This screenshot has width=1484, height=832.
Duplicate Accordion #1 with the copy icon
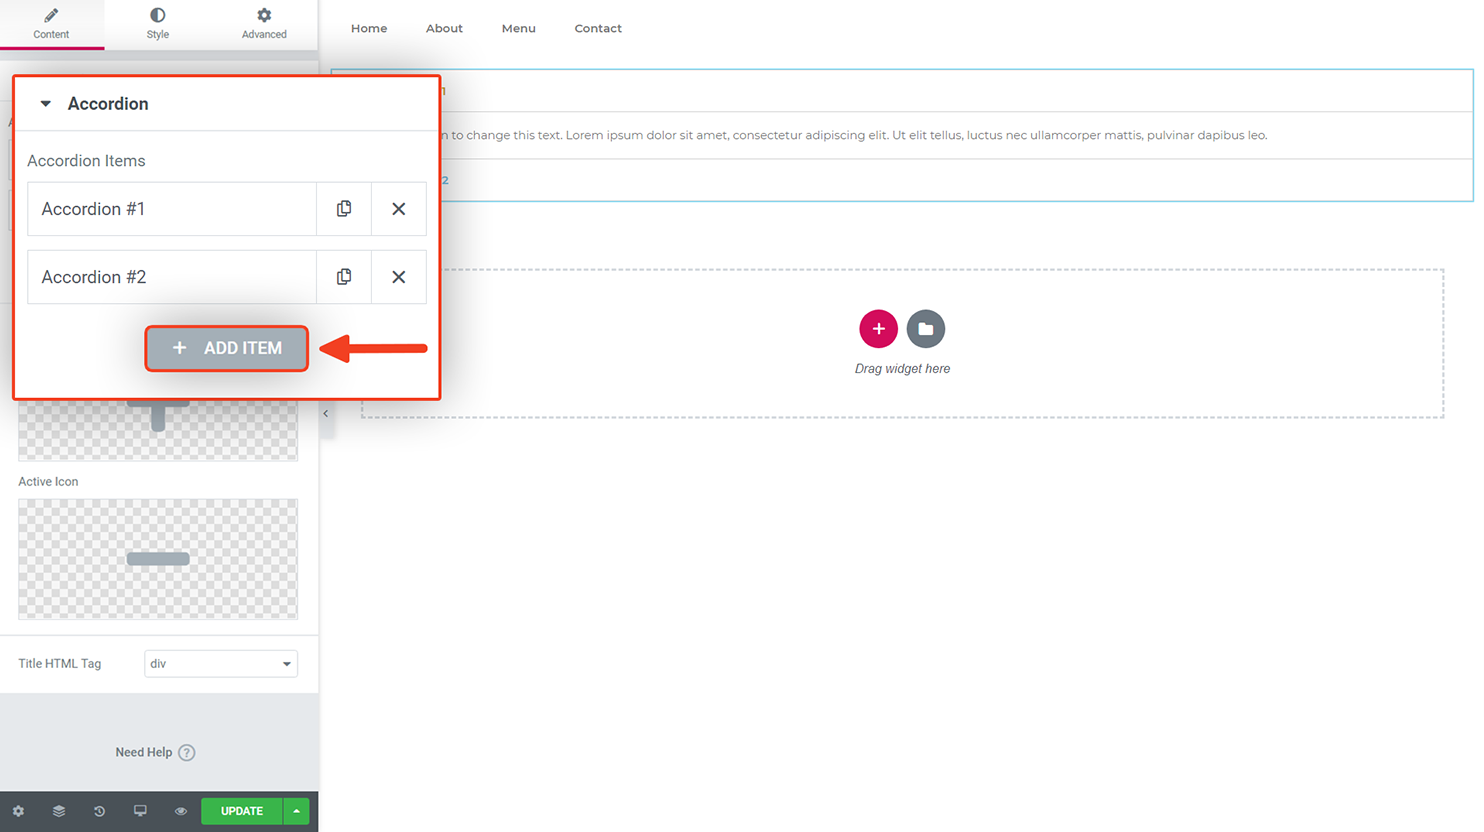343,209
